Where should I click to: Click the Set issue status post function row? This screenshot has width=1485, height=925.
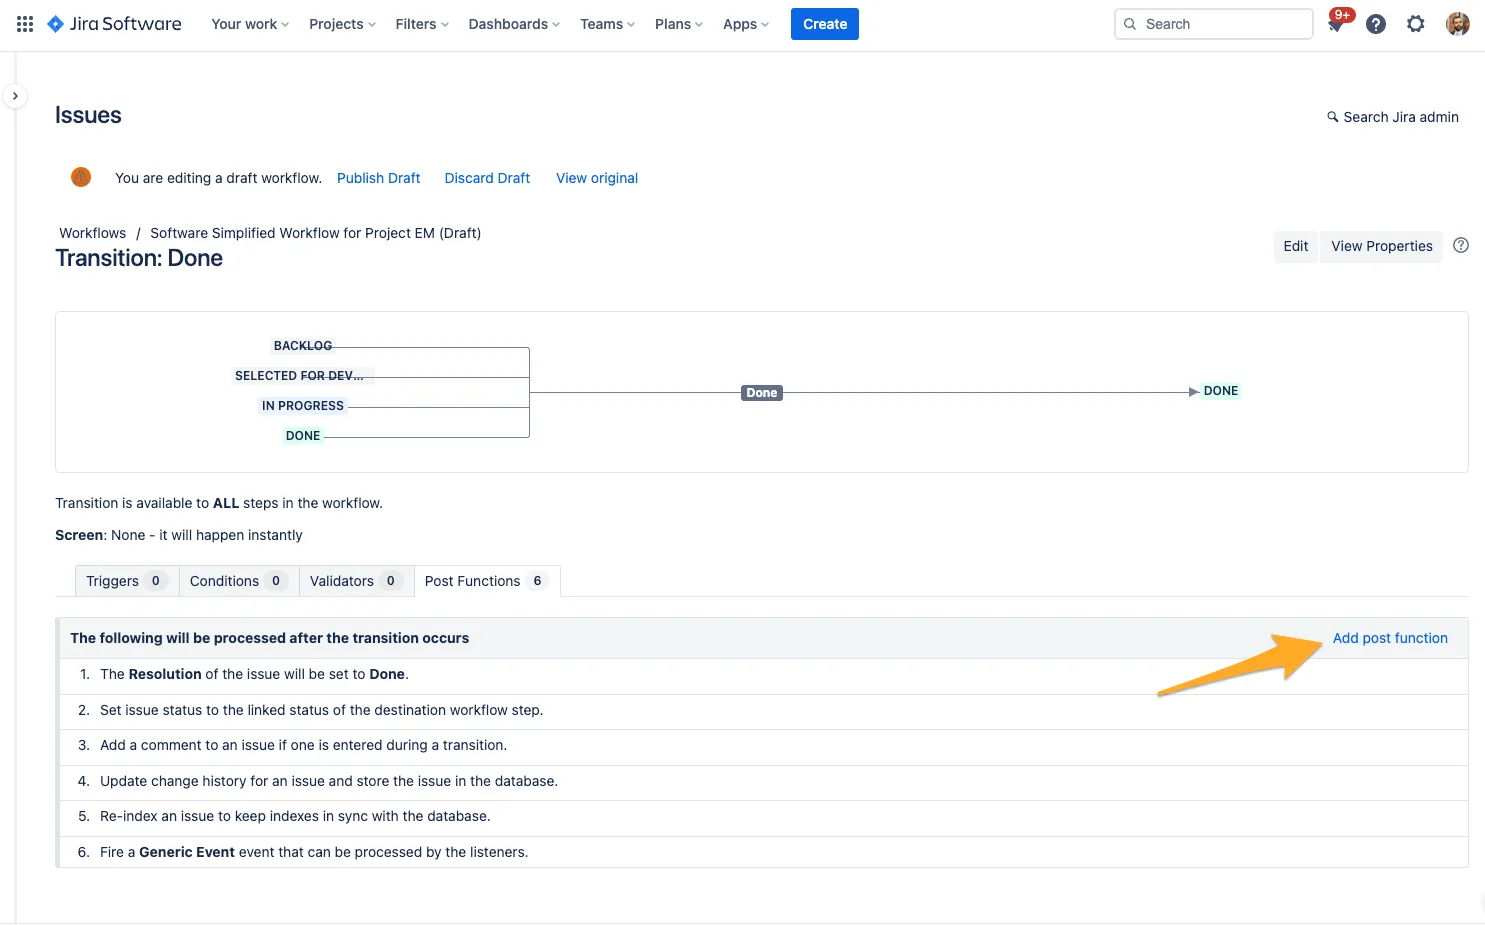[763, 710]
